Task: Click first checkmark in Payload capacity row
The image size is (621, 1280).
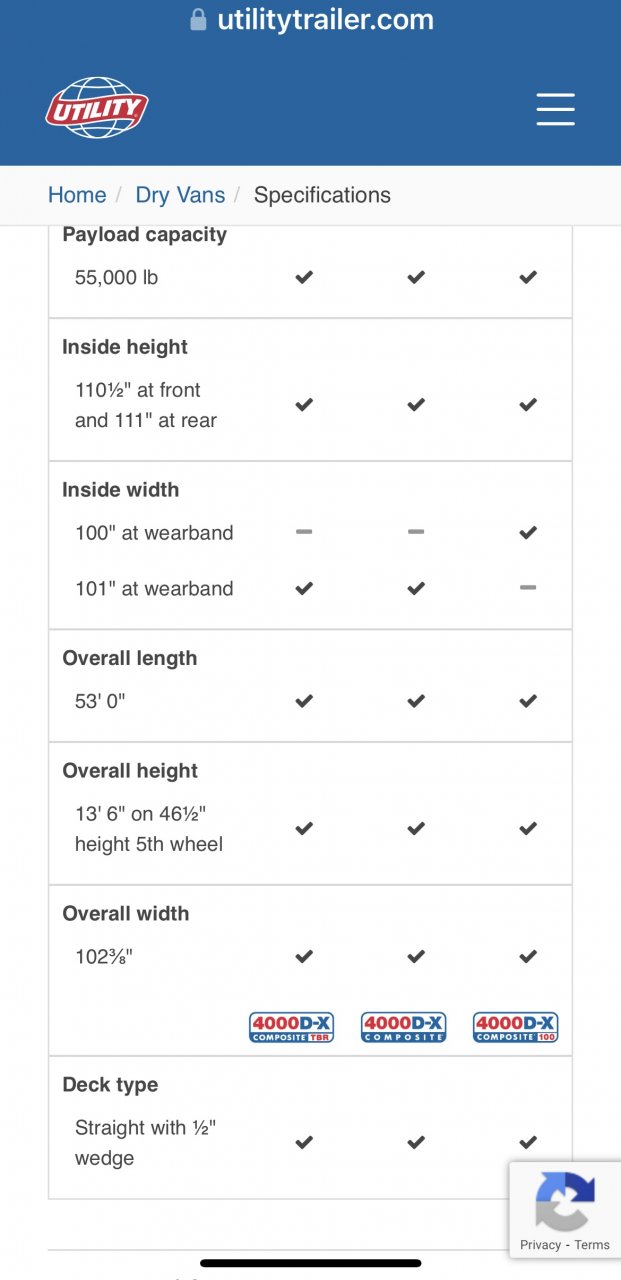Action: tap(304, 277)
